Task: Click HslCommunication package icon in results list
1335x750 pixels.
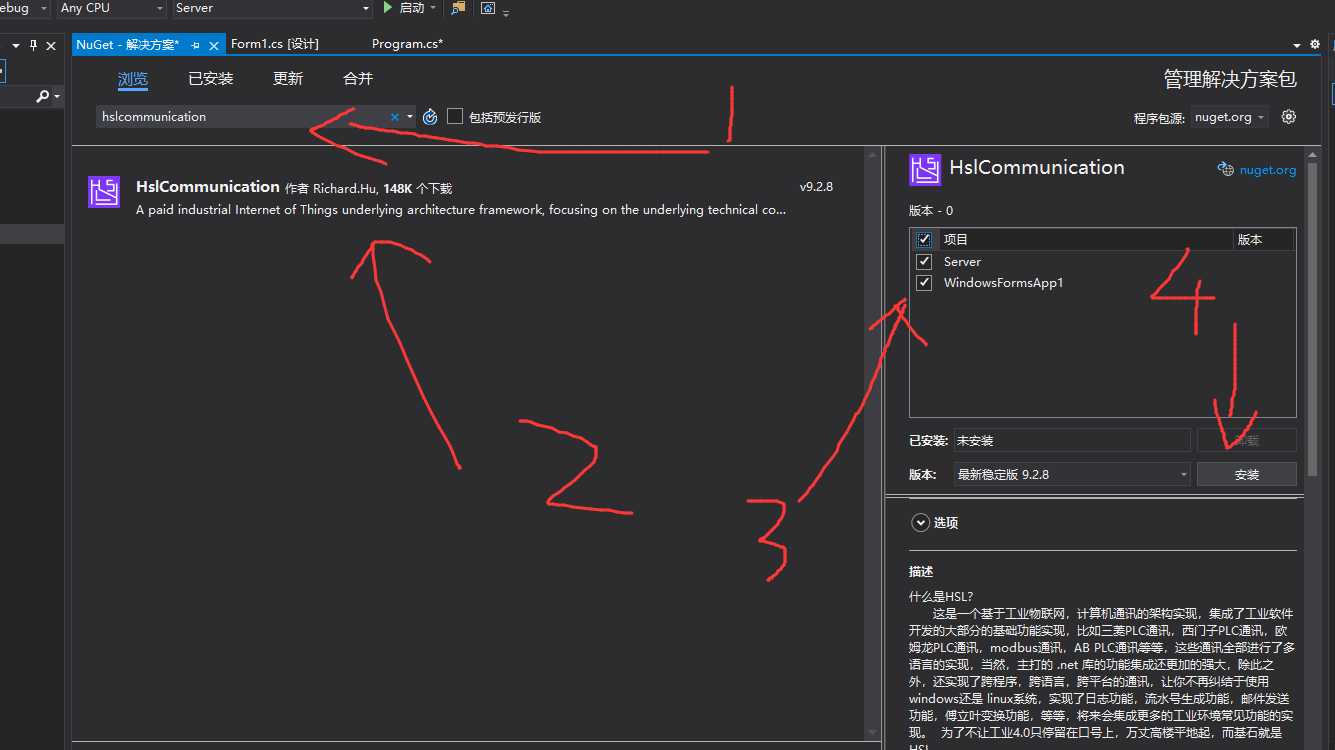Action: 104,192
